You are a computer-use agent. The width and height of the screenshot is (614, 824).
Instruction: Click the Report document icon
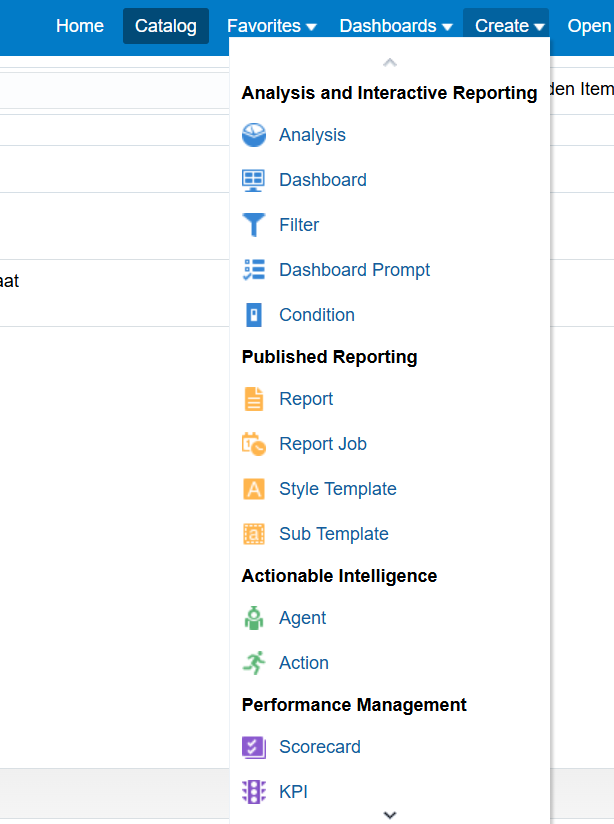pos(254,399)
